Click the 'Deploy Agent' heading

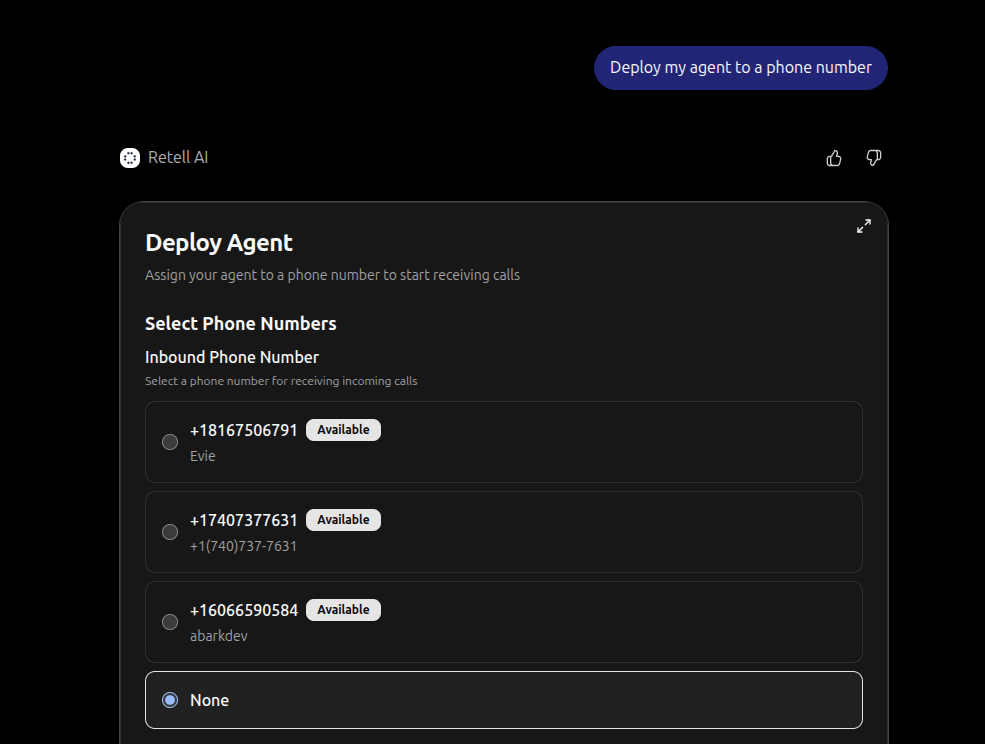point(219,243)
